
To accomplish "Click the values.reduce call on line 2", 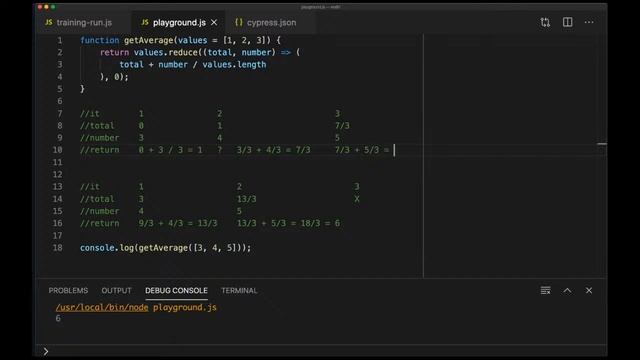I will pyautogui.click(x=165, y=53).
